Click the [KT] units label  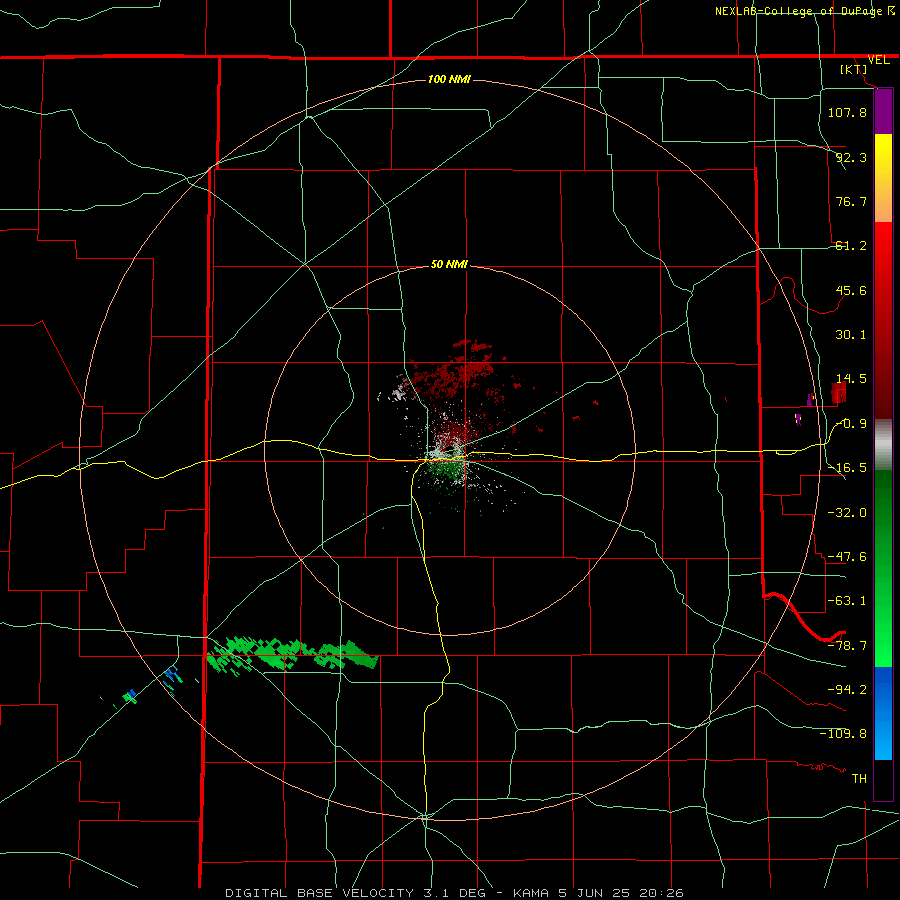pyautogui.click(x=854, y=69)
